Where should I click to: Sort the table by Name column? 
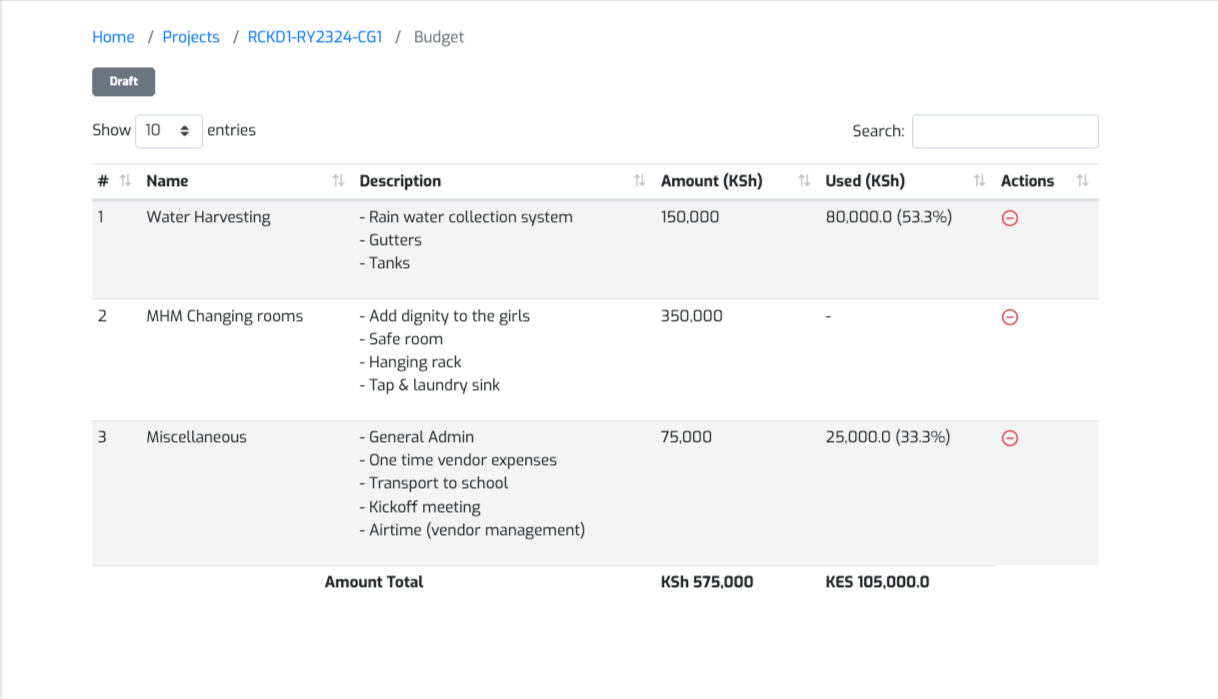point(338,181)
